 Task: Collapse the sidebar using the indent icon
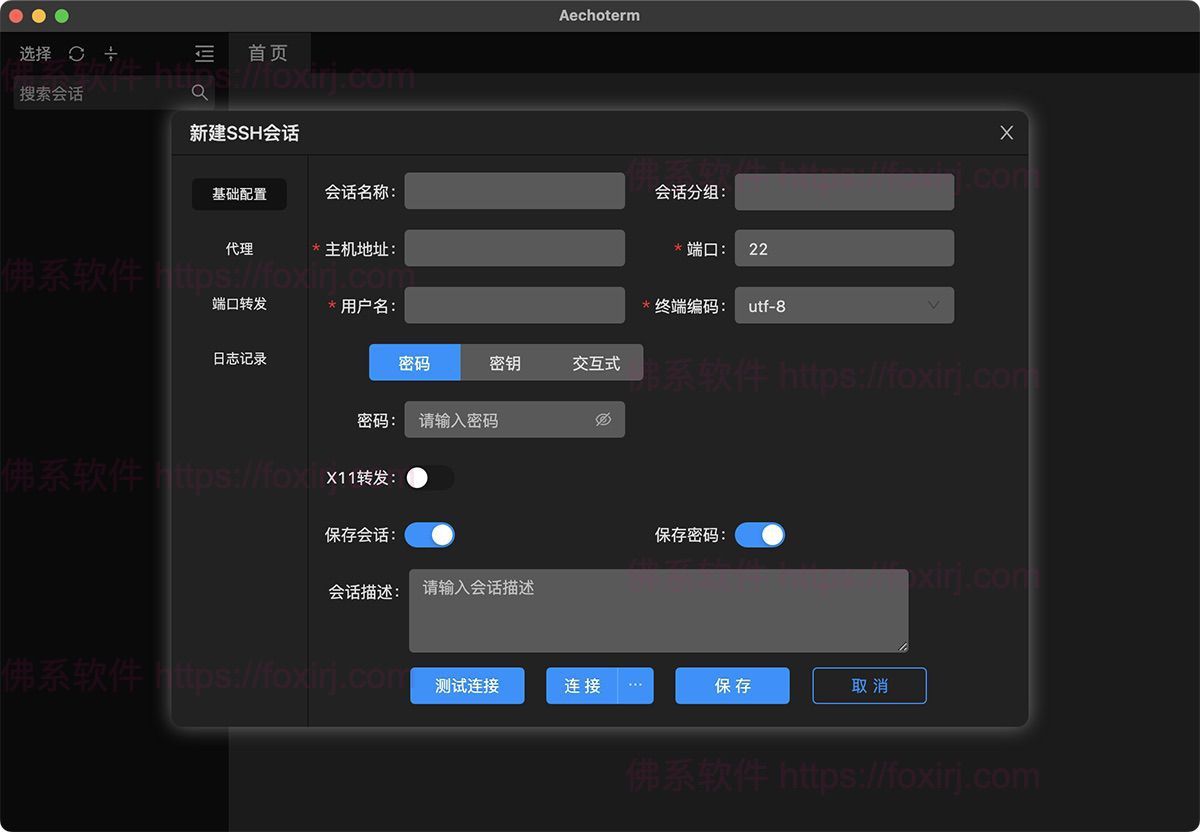[204, 54]
